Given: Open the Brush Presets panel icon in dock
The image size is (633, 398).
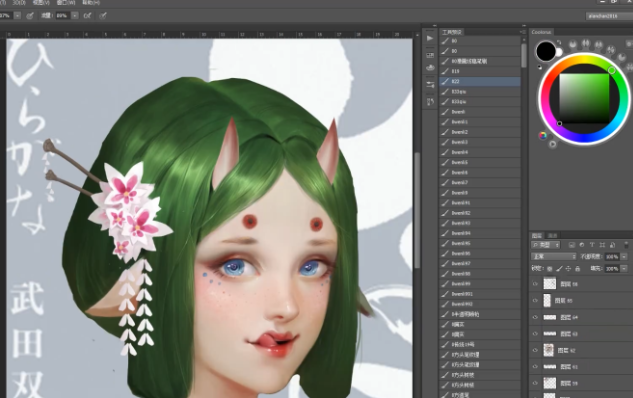Looking at the screenshot, I should [x=430, y=55].
